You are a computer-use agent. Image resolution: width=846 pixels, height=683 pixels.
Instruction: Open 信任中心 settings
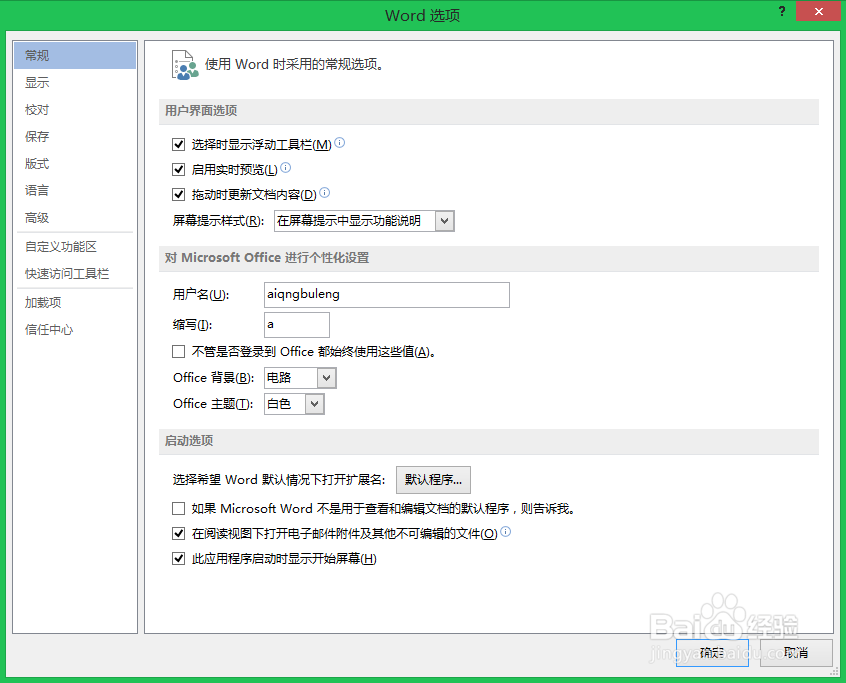pyautogui.click(x=75, y=330)
